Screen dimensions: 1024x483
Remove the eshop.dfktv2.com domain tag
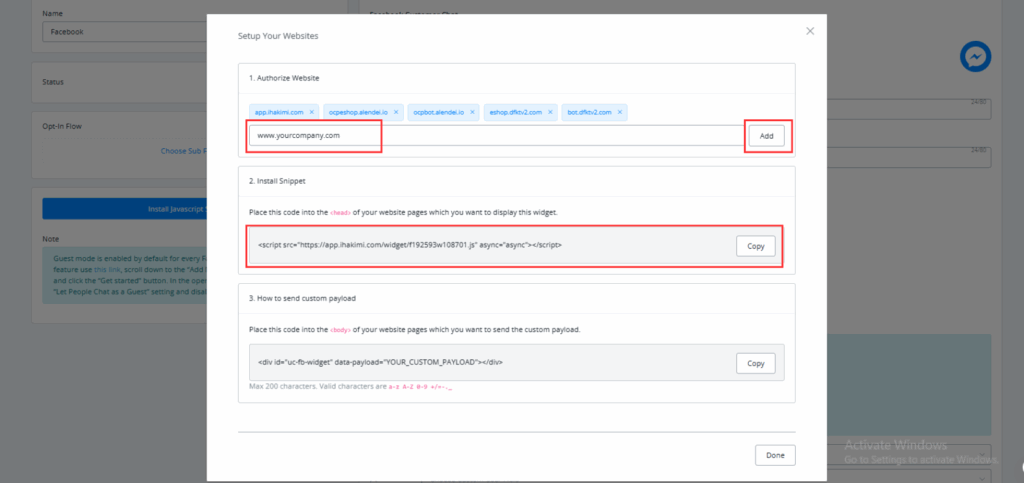(x=551, y=112)
